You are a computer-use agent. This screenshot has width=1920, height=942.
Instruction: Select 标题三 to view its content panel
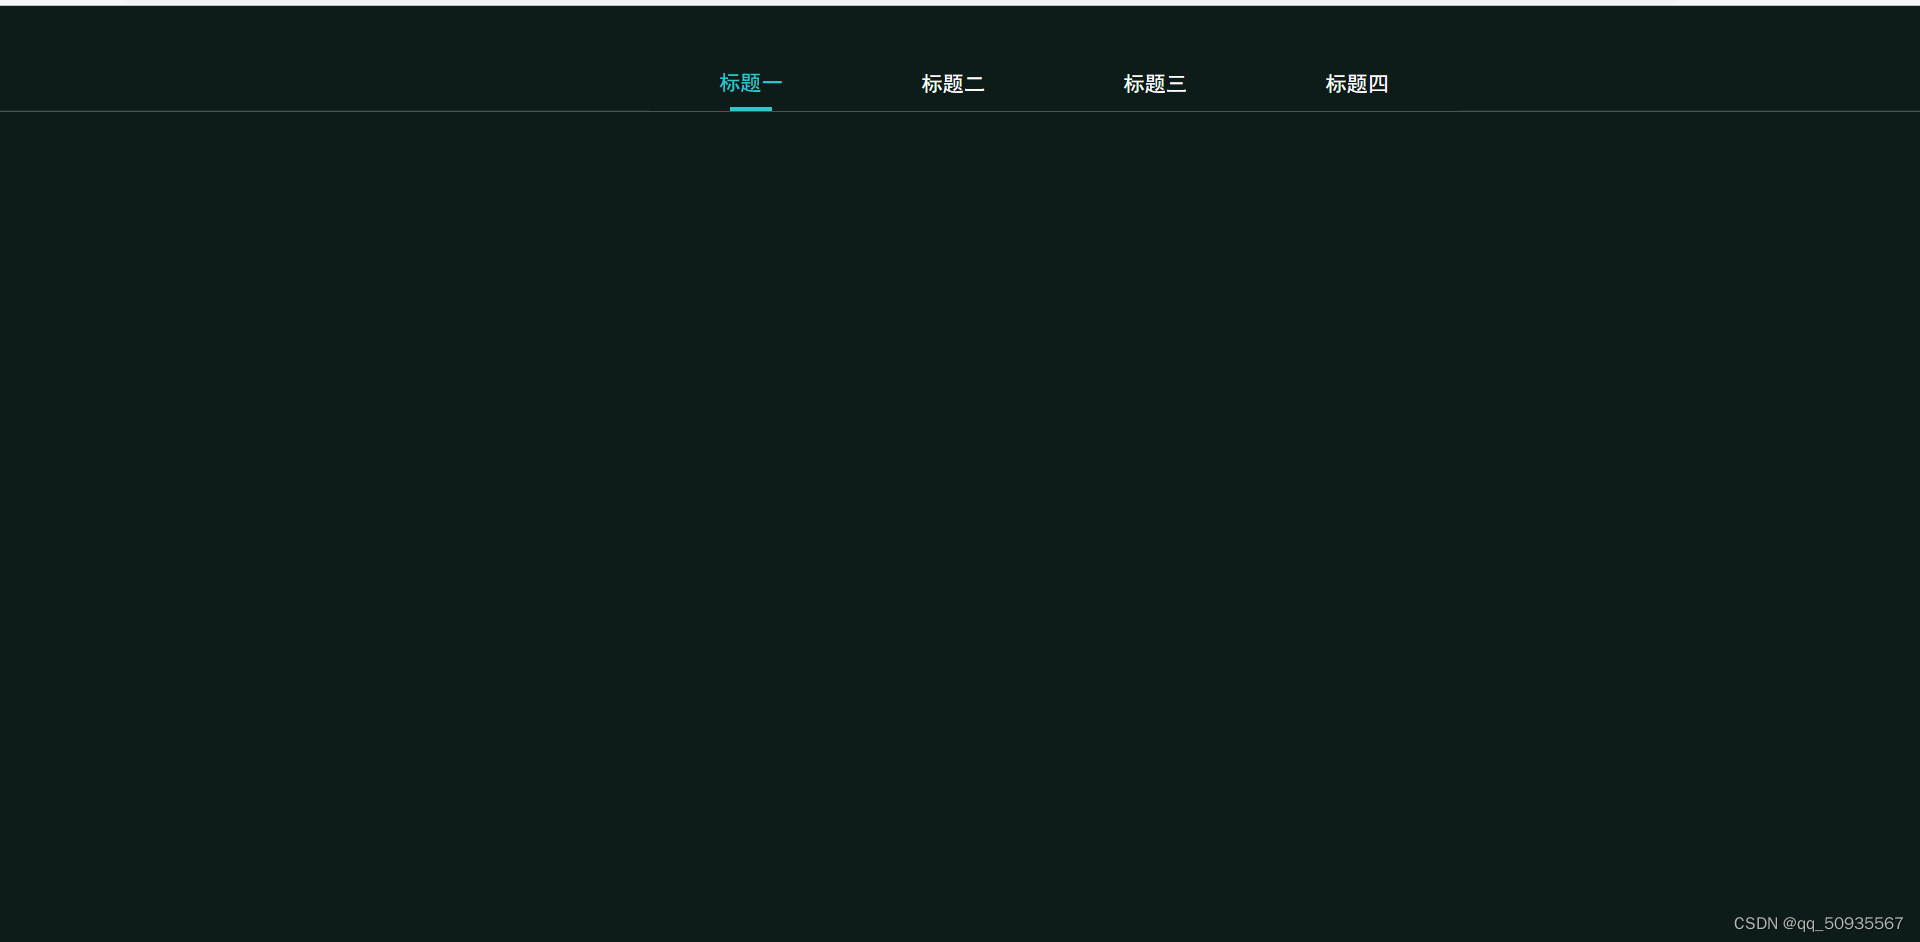(x=1154, y=84)
